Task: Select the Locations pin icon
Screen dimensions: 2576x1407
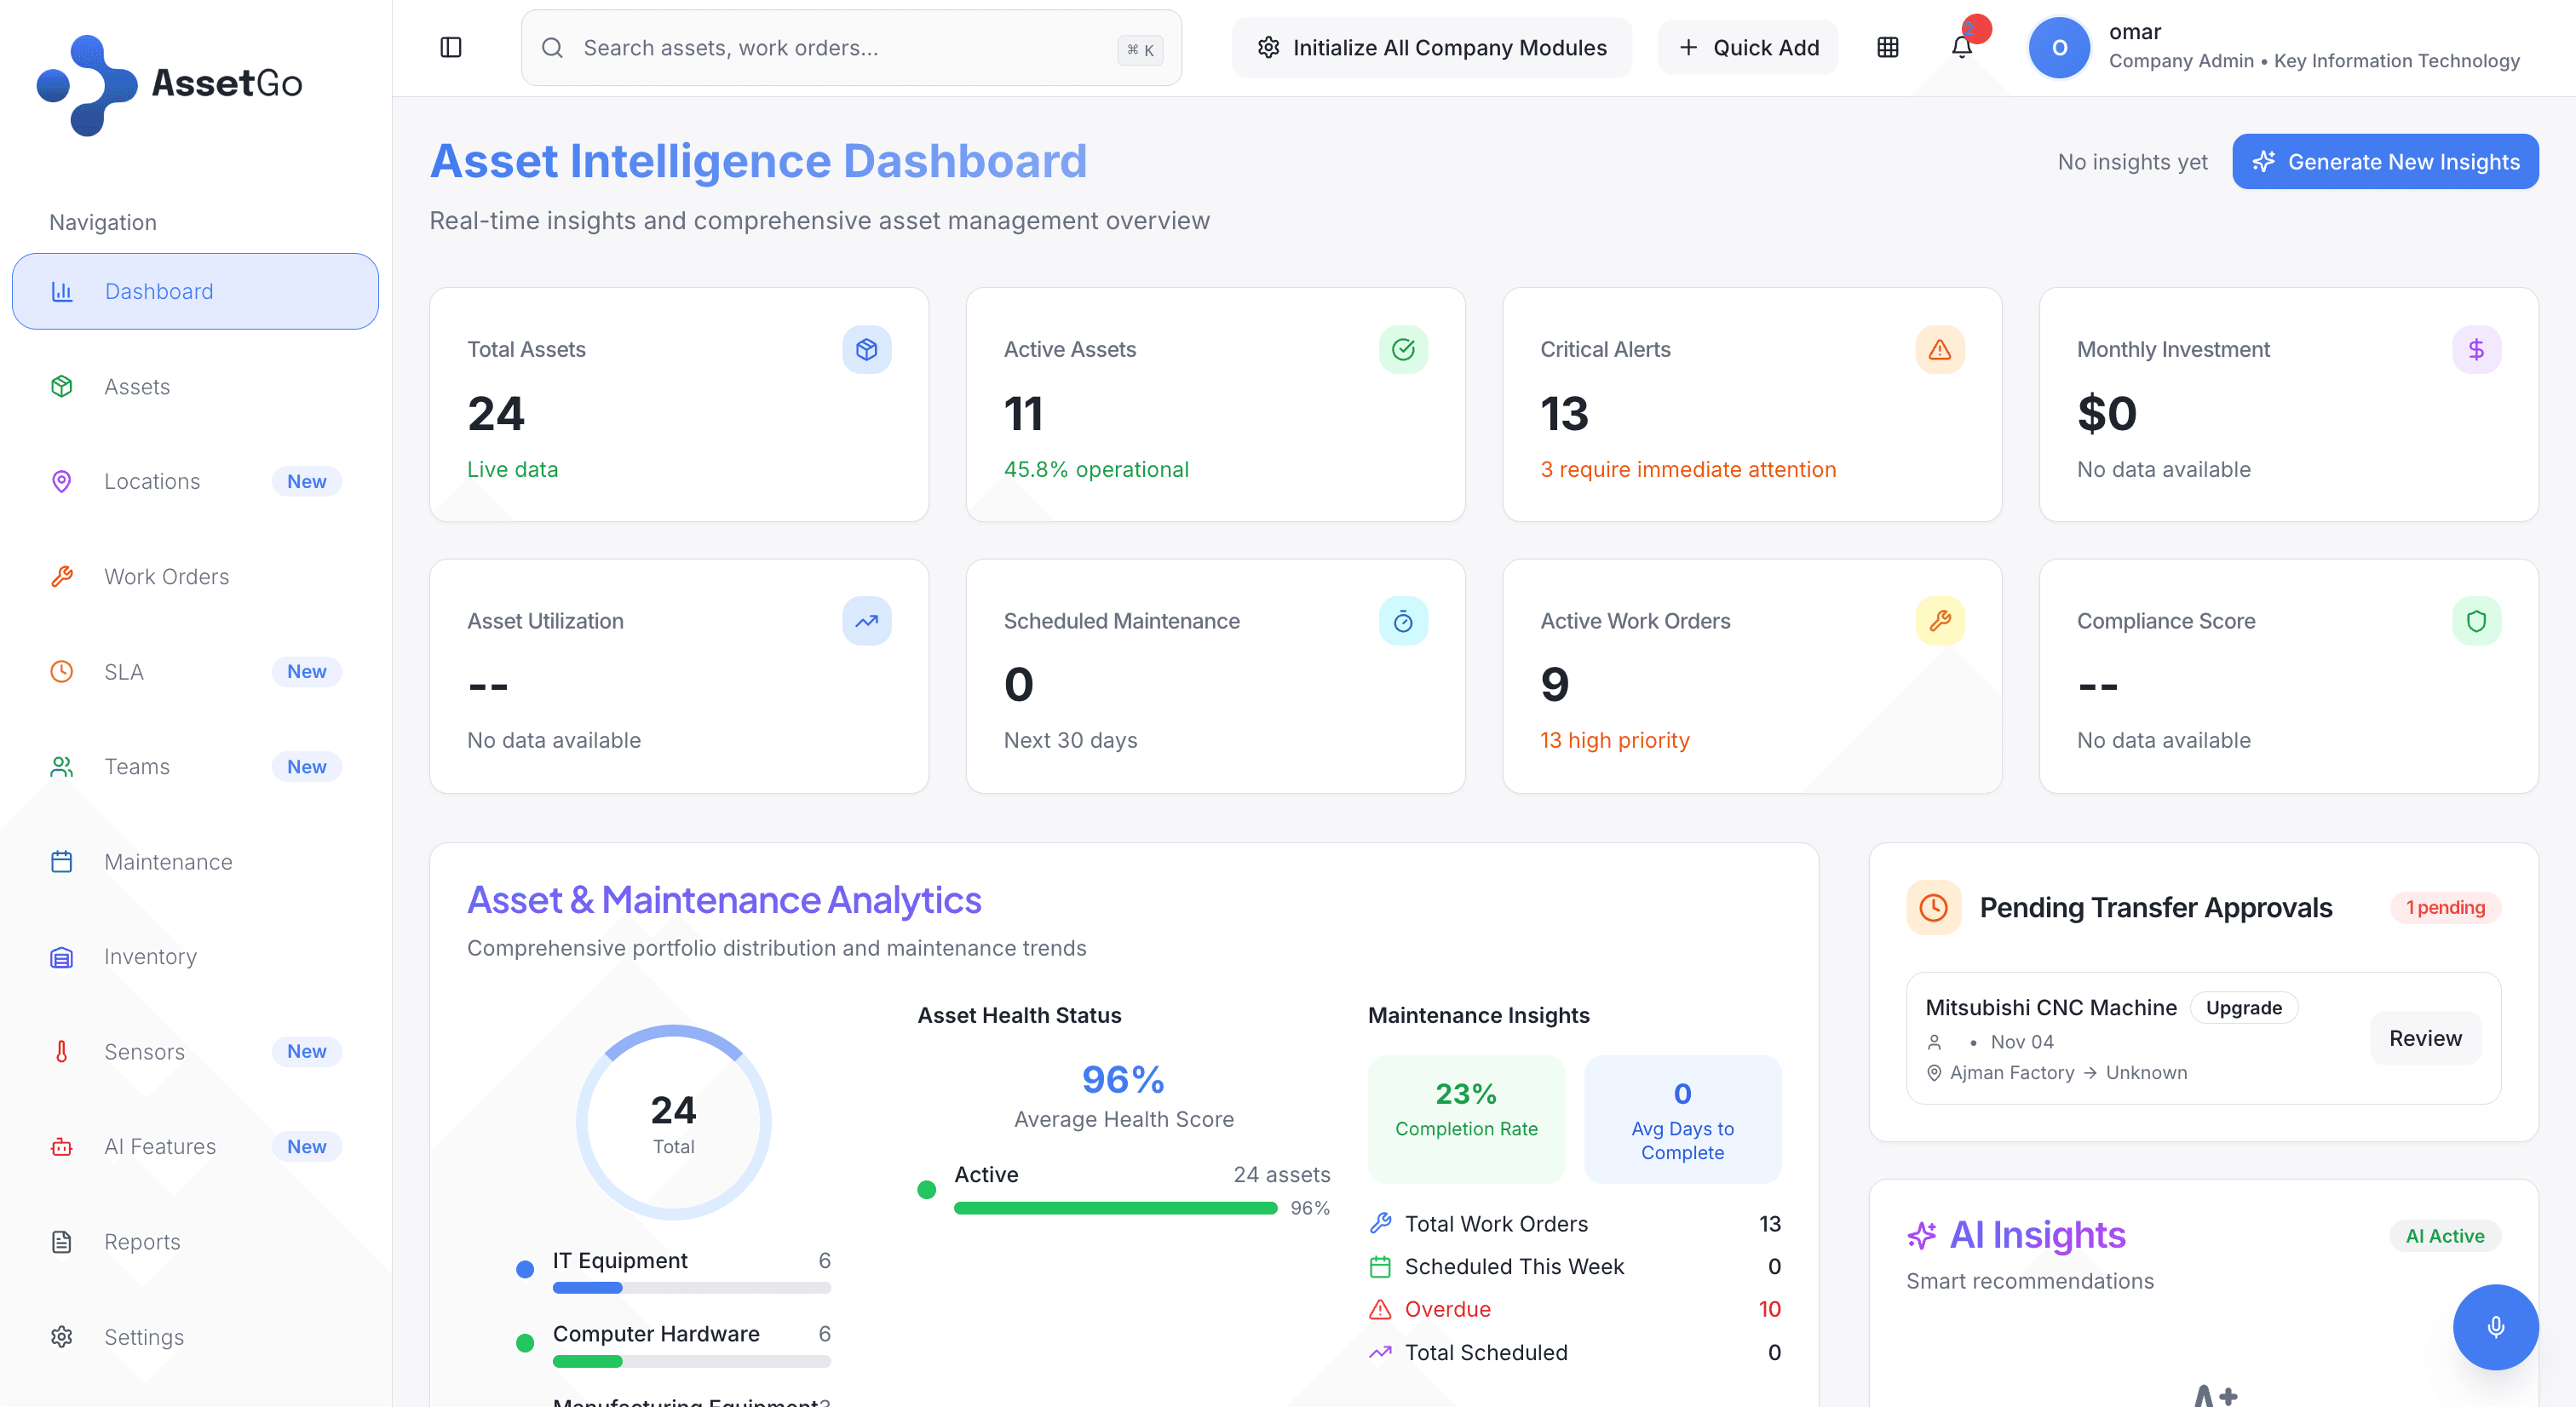Action: (x=61, y=481)
